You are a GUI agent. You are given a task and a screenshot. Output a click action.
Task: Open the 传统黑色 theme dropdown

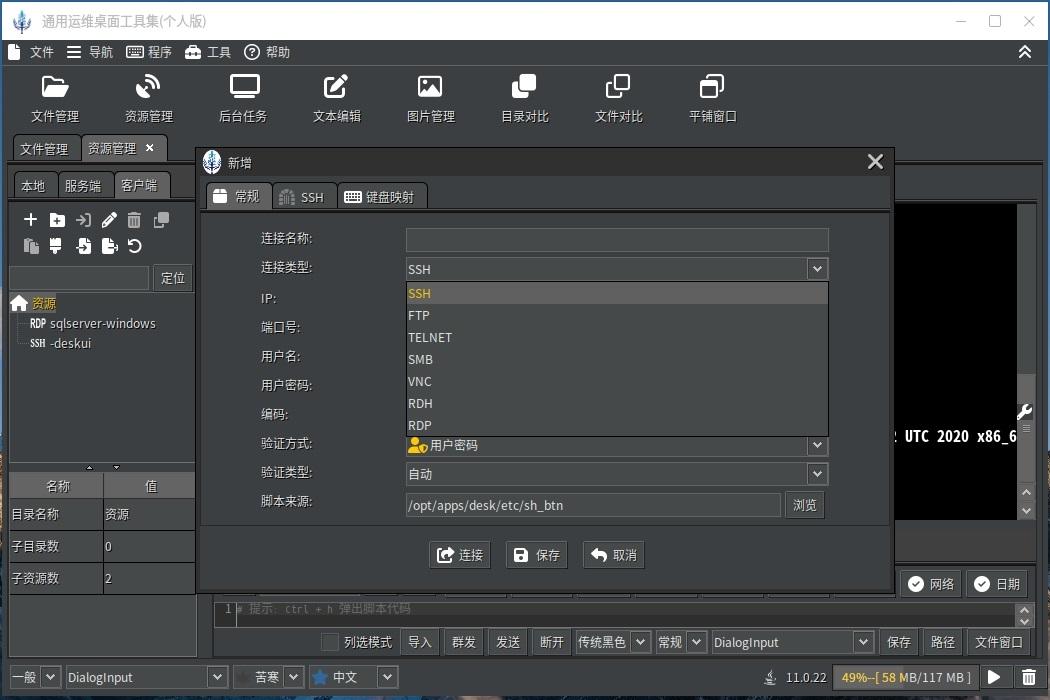(x=613, y=642)
